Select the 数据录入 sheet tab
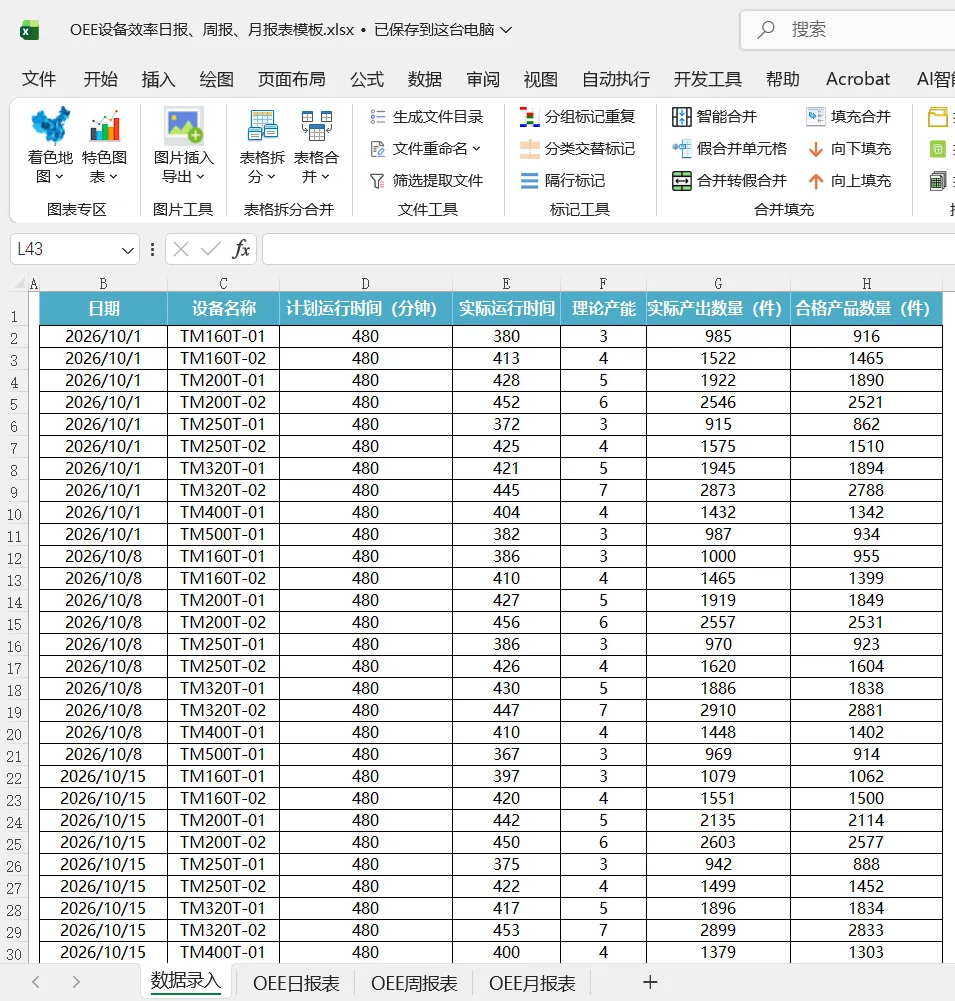Screen dimensions: 955x1001 (x=186, y=981)
